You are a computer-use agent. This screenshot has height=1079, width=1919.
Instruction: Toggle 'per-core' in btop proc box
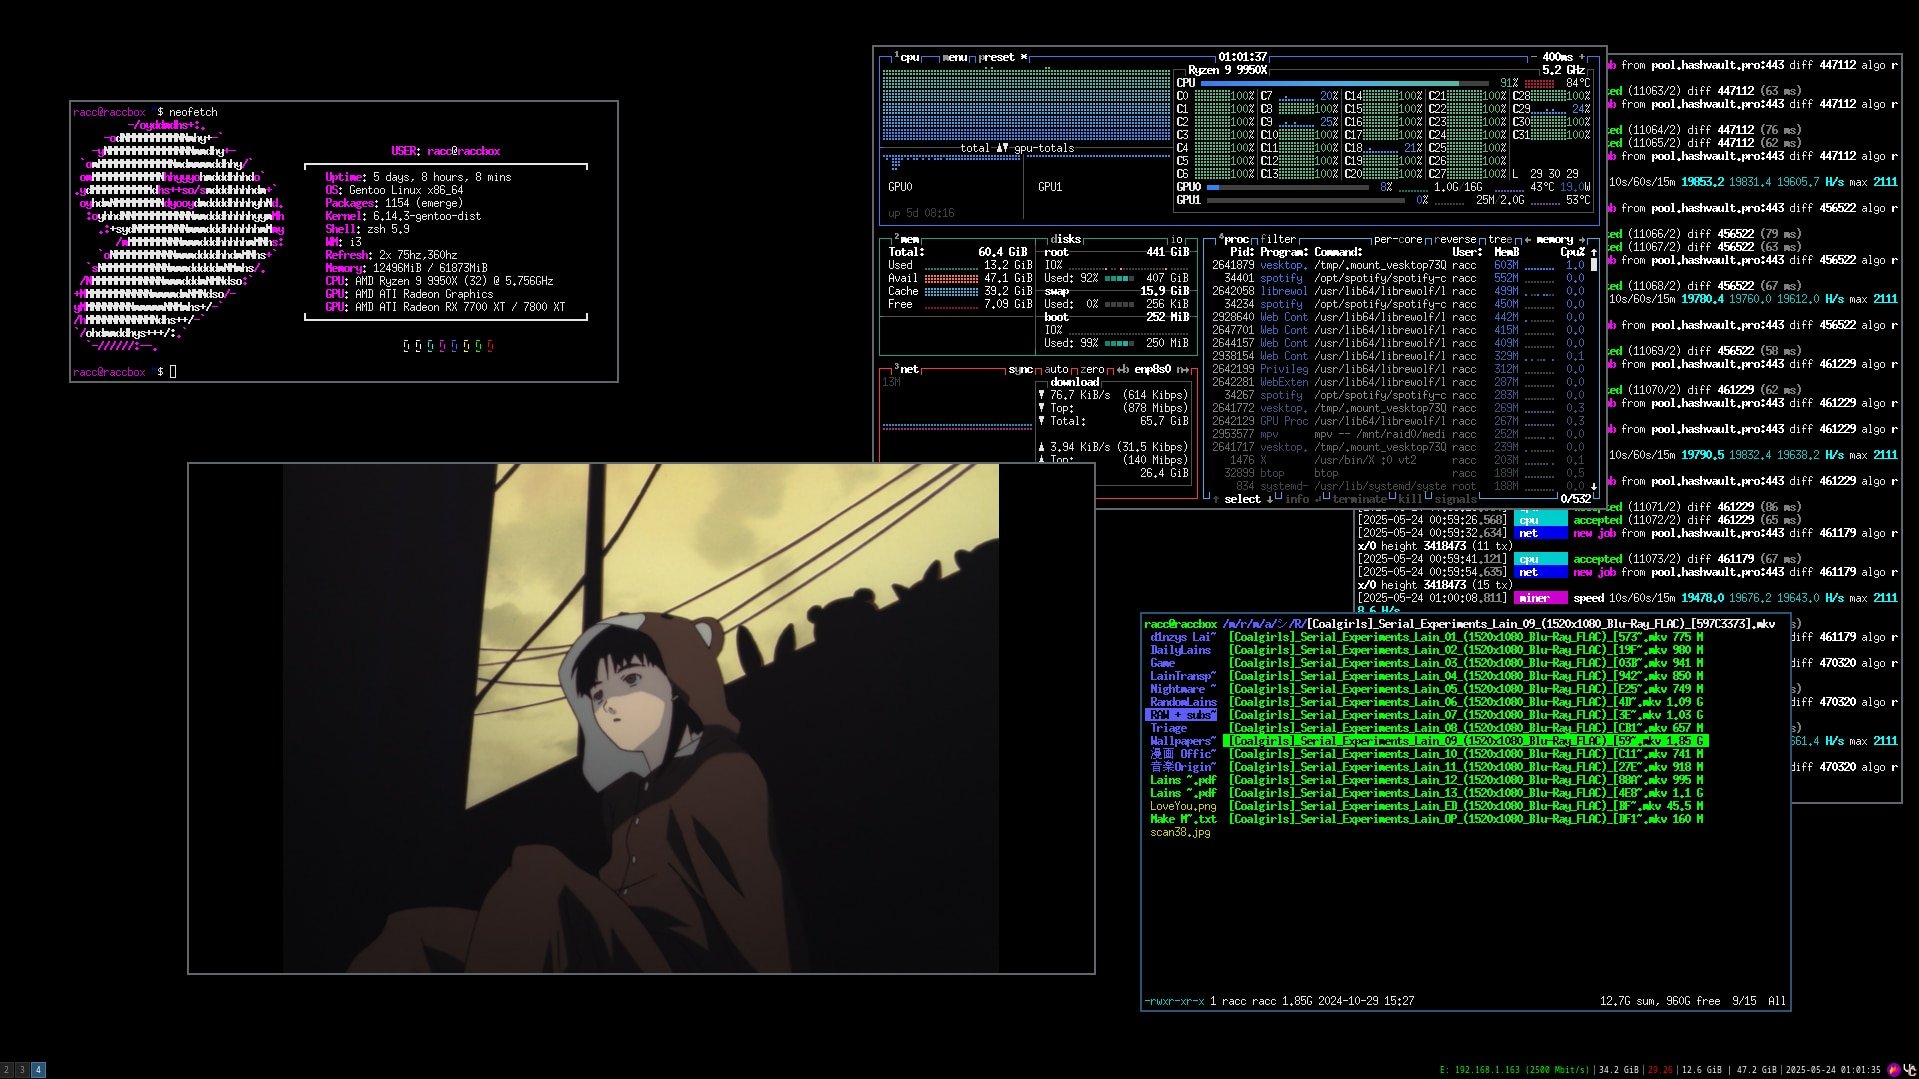tap(1398, 239)
